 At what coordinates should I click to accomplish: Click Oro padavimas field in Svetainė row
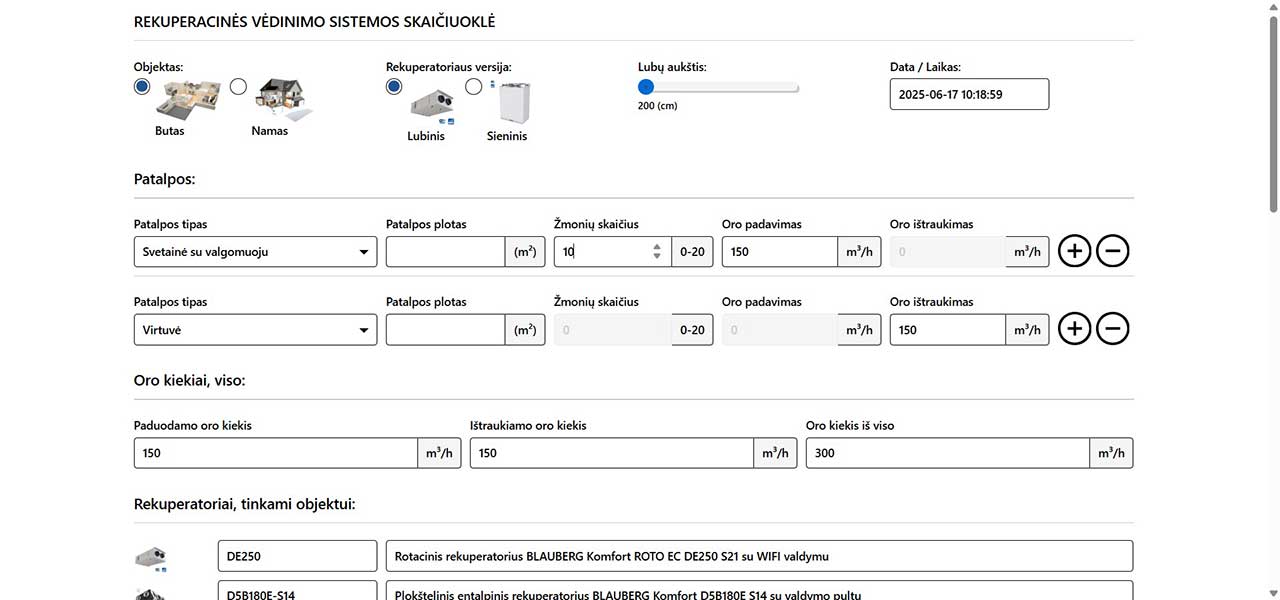click(x=780, y=252)
